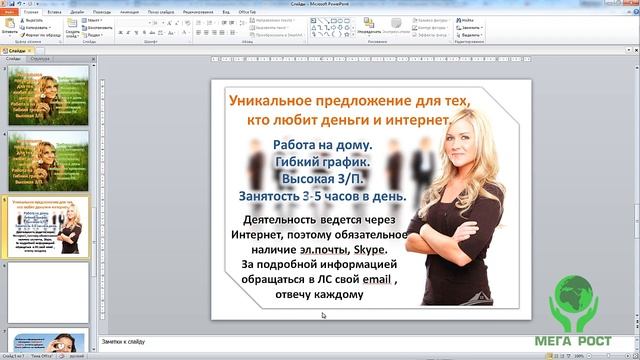The height and width of the screenshot is (360, 640).
Task: Select the blank white slide thumbnail
Action: (x=48, y=293)
